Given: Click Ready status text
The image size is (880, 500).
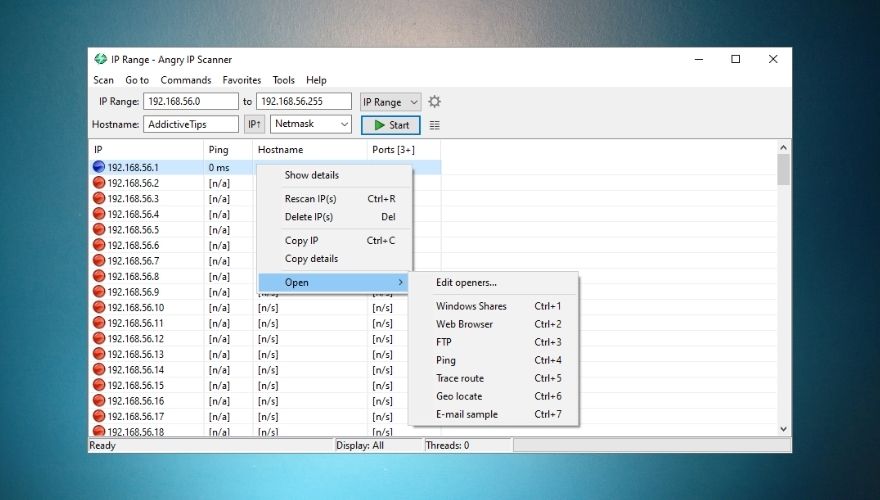Looking at the screenshot, I should pyautogui.click(x=102, y=445).
